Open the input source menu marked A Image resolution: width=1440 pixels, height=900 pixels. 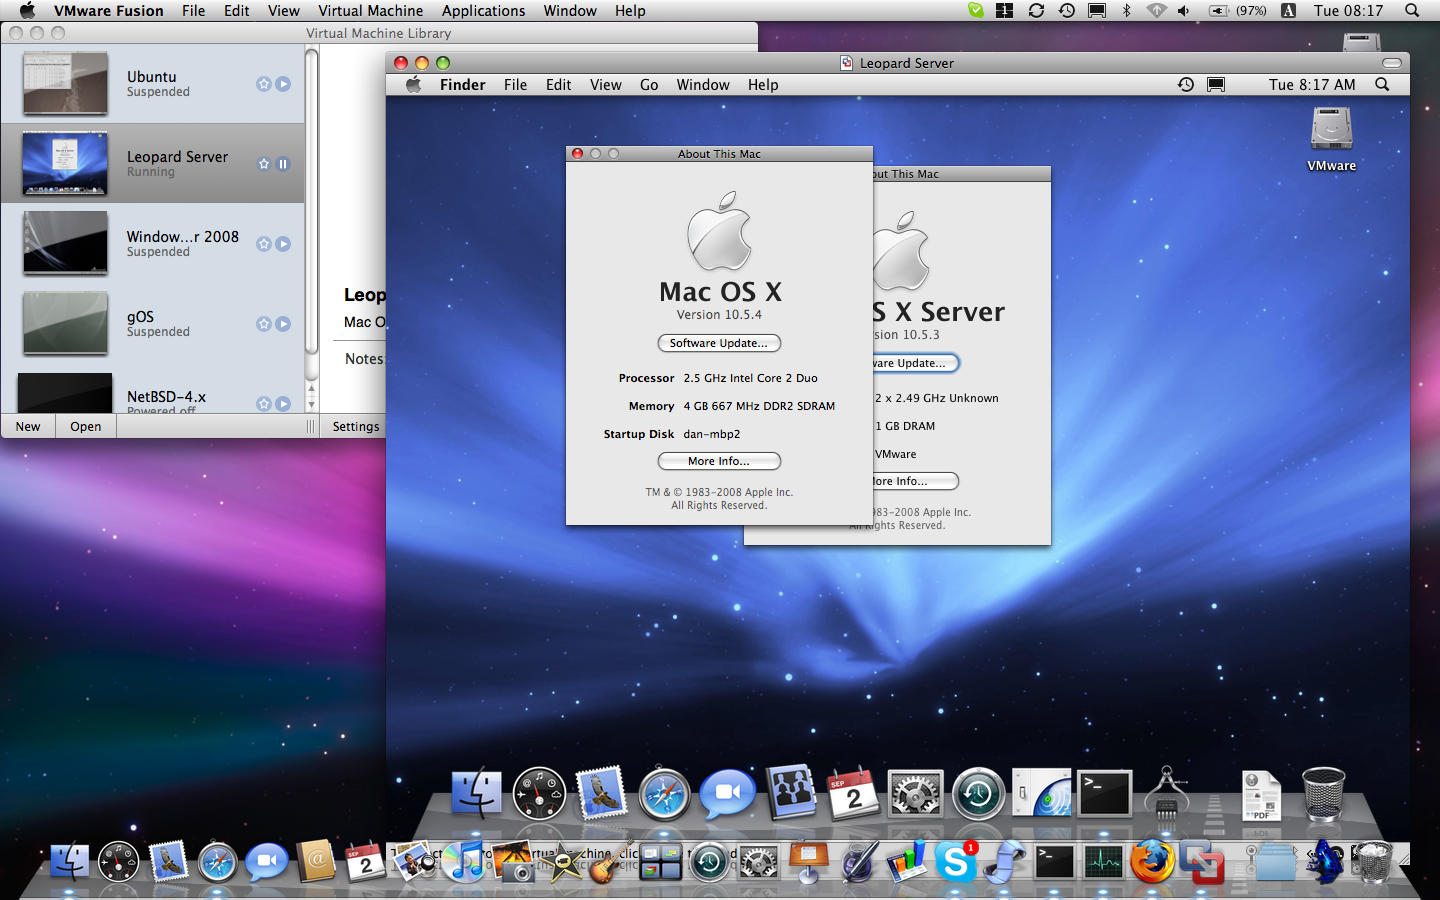point(1288,10)
